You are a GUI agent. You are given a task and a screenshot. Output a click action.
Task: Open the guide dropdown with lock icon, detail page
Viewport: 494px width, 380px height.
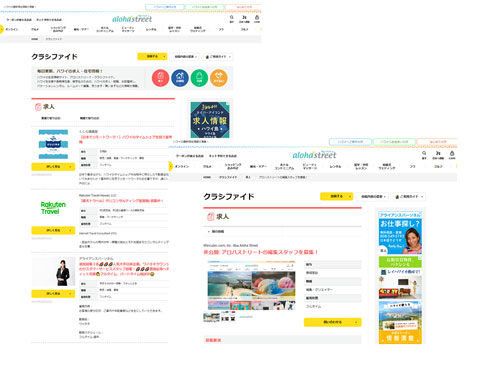click(409, 197)
